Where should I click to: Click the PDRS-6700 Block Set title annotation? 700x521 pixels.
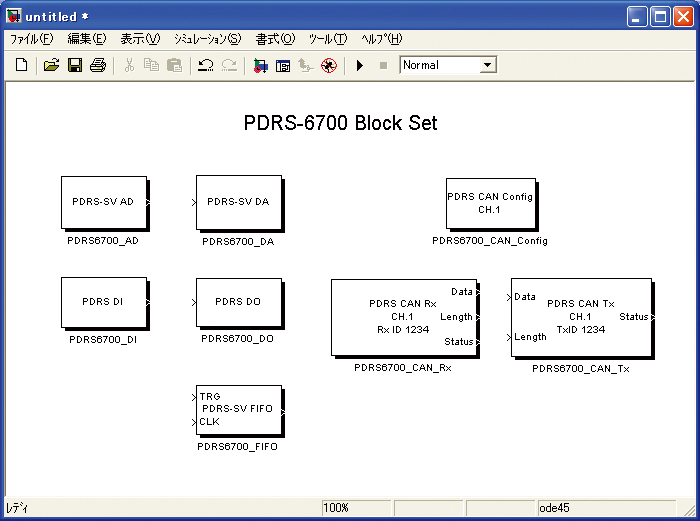[x=340, y=123]
